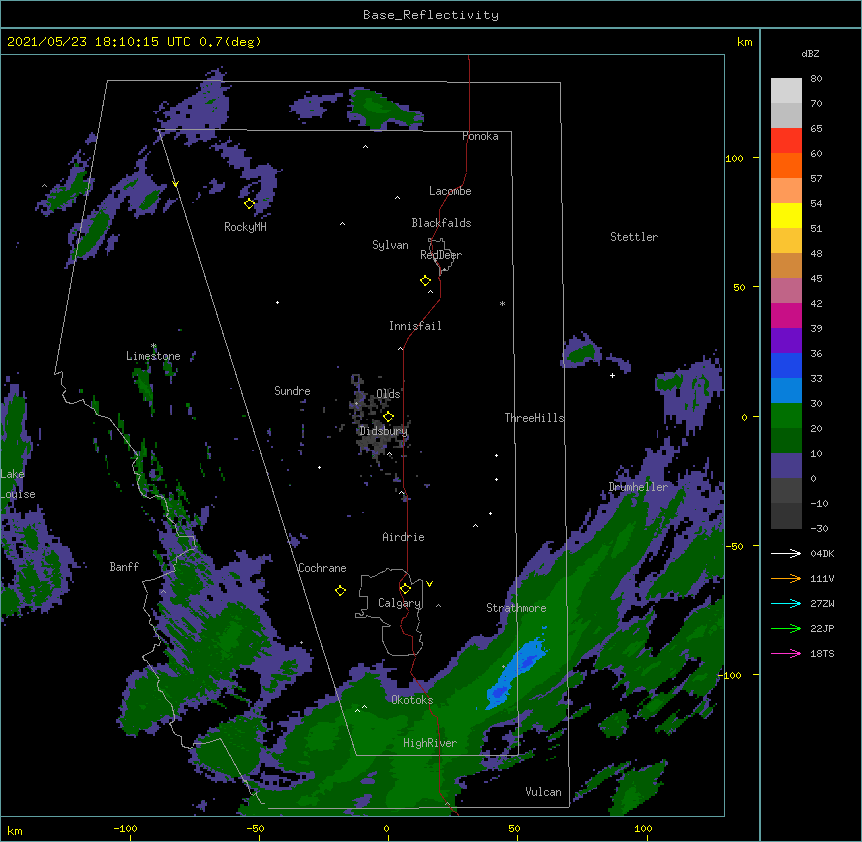
Task: Click the Calgary city label
Action: [x=399, y=603]
